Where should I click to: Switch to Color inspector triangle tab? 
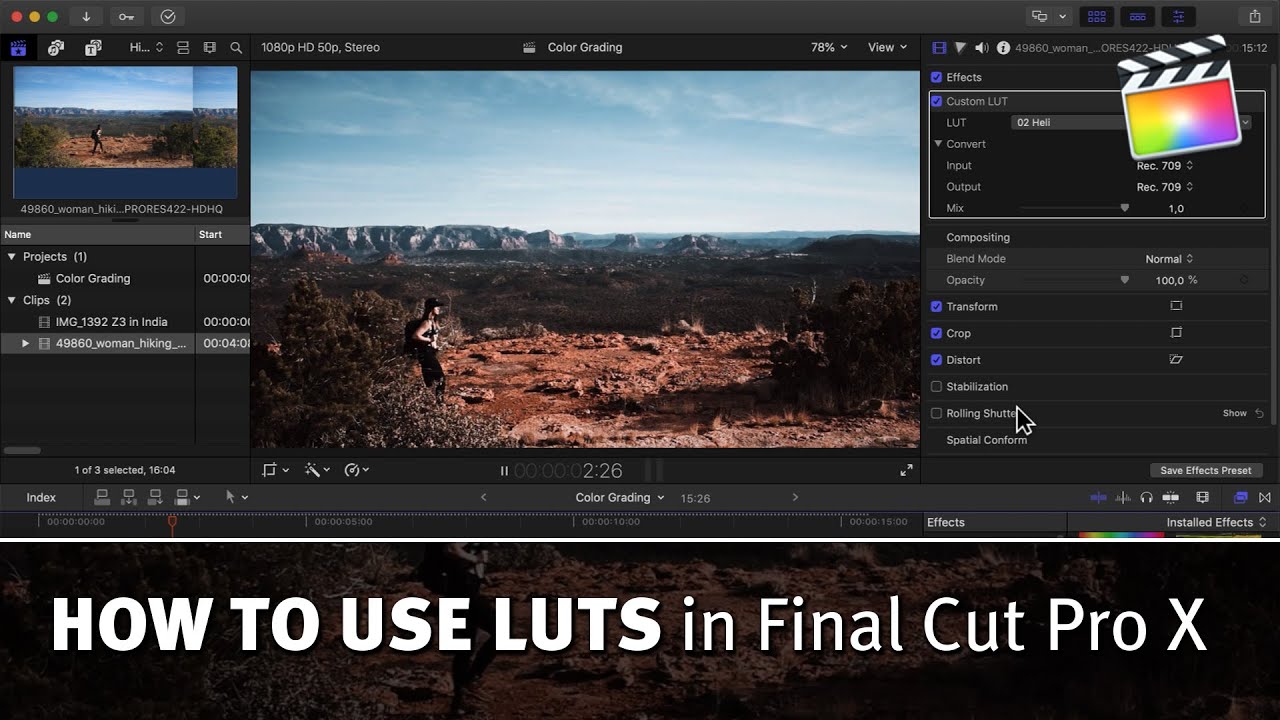(960, 47)
